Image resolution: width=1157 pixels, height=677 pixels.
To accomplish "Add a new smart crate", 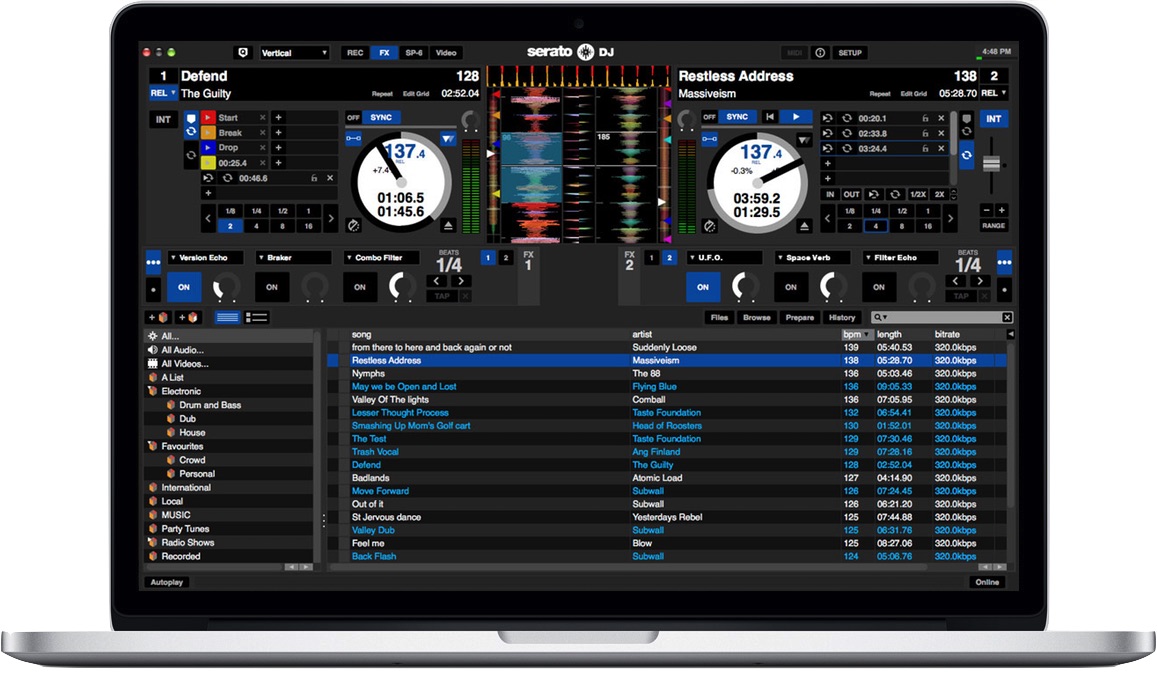I will click(187, 317).
